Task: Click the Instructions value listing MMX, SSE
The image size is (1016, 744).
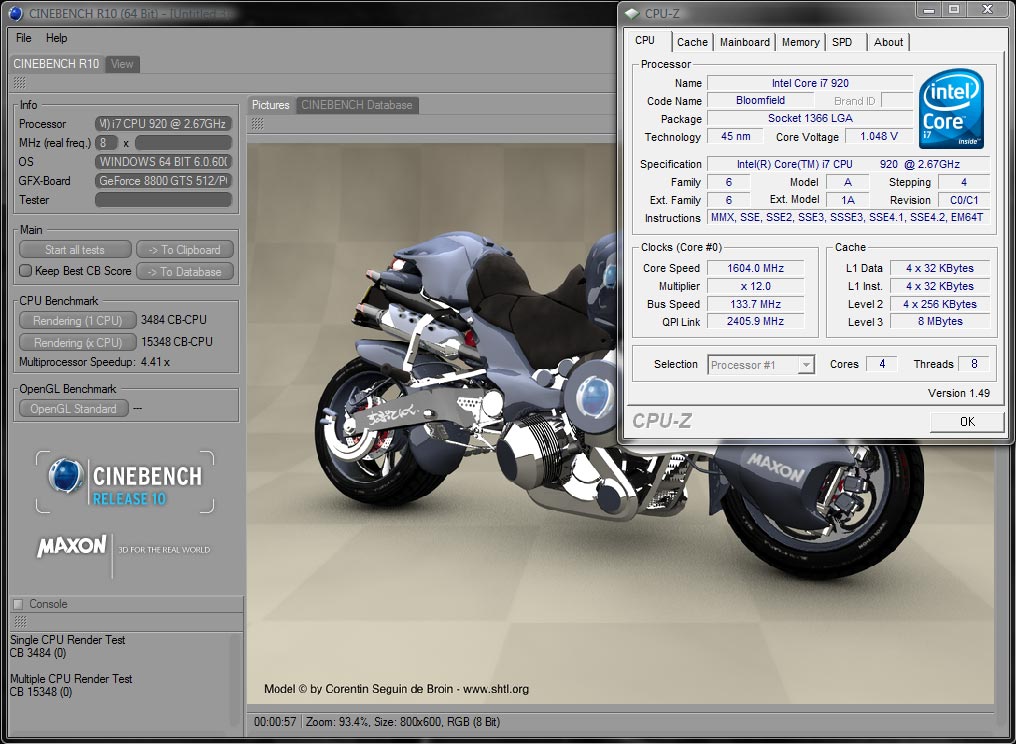Action: coord(848,218)
